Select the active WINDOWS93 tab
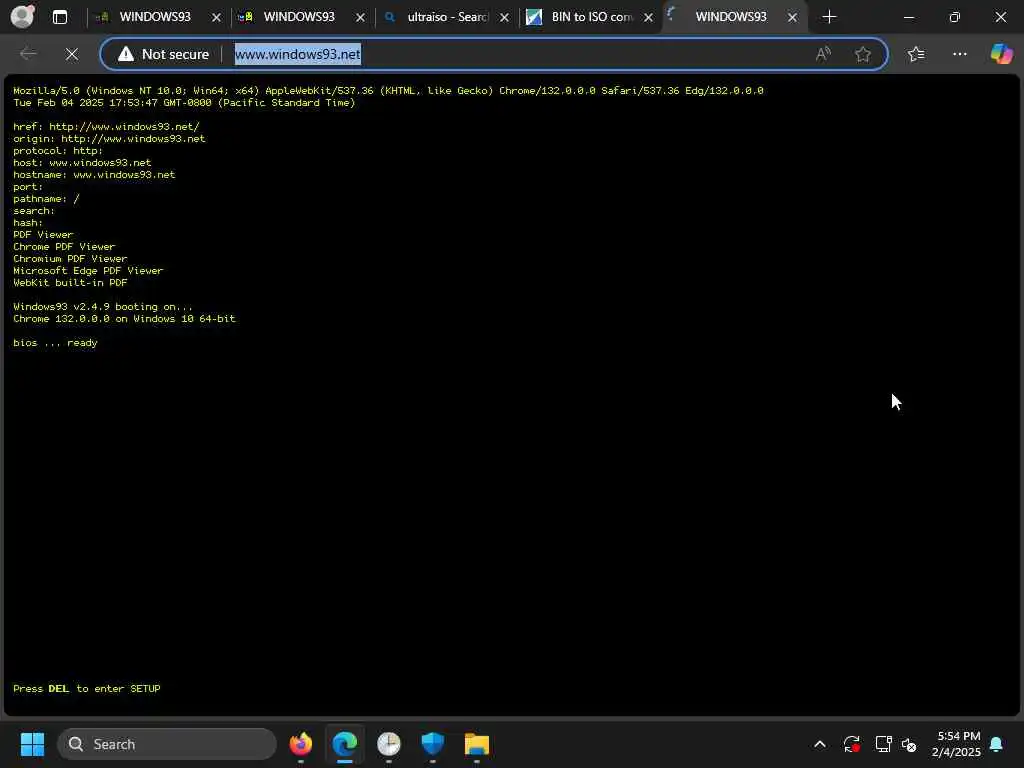Image resolution: width=1024 pixels, height=768 pixels. (730, 17)
